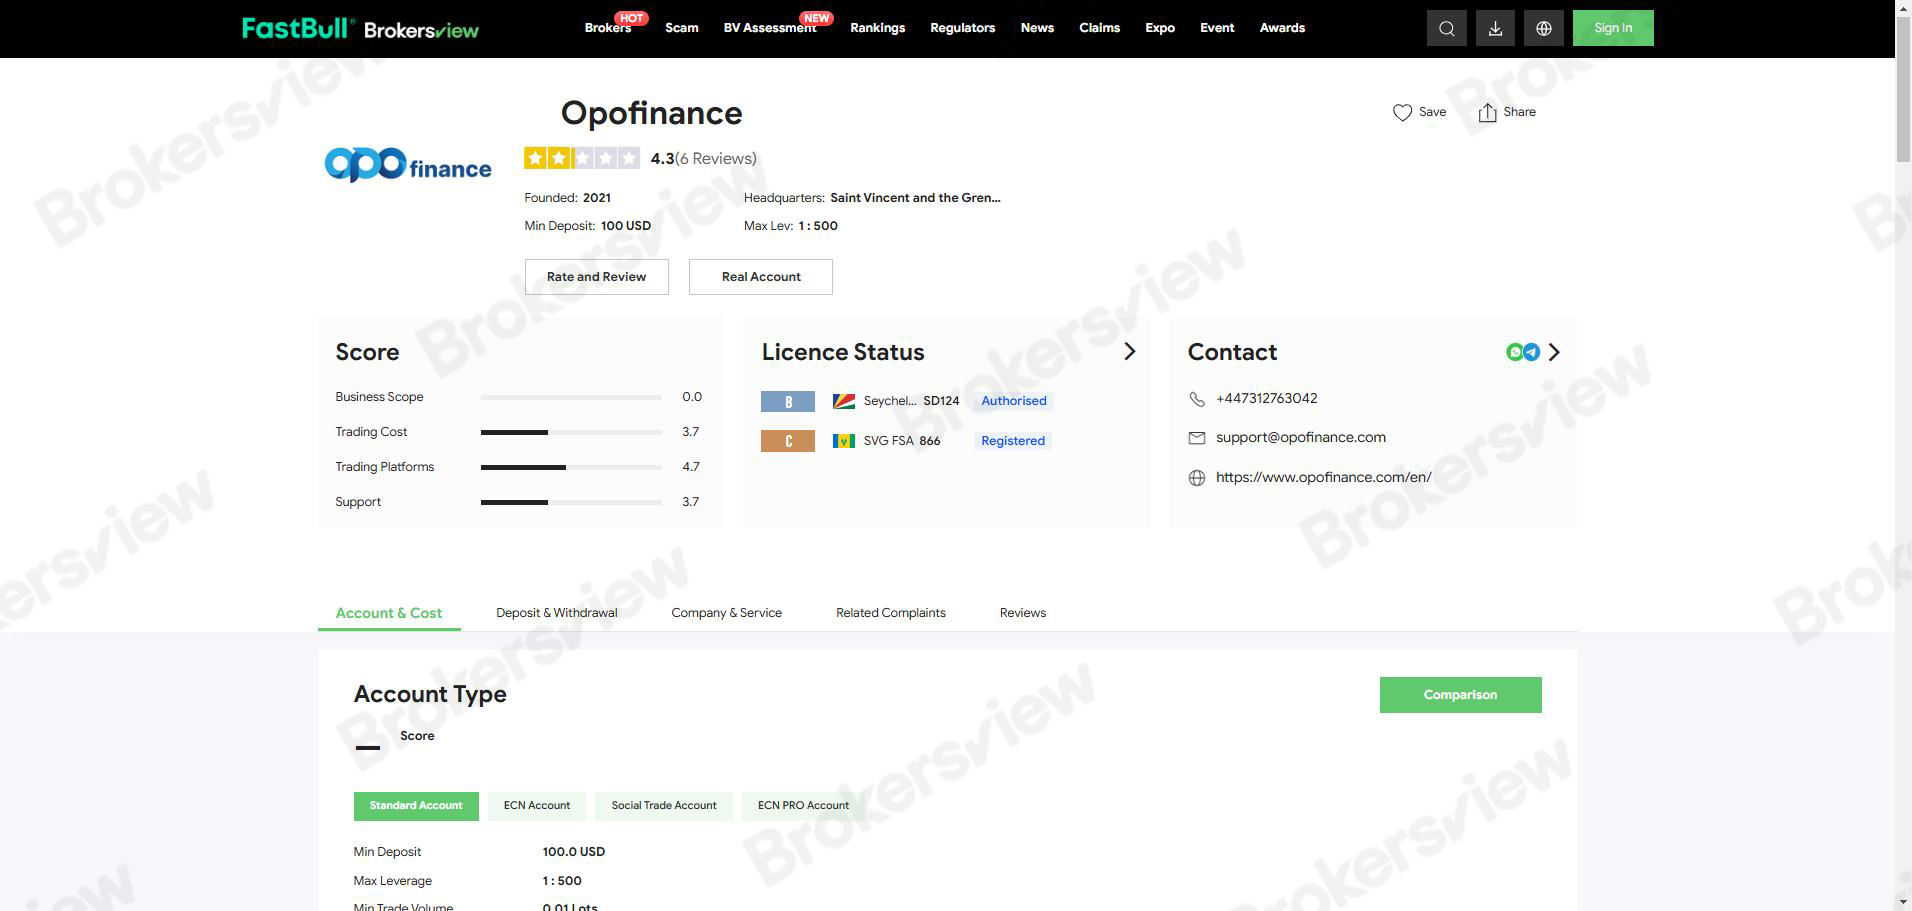Expand the Licence Status arrow
The image size is (1912, 911).
pos(1129,352)
